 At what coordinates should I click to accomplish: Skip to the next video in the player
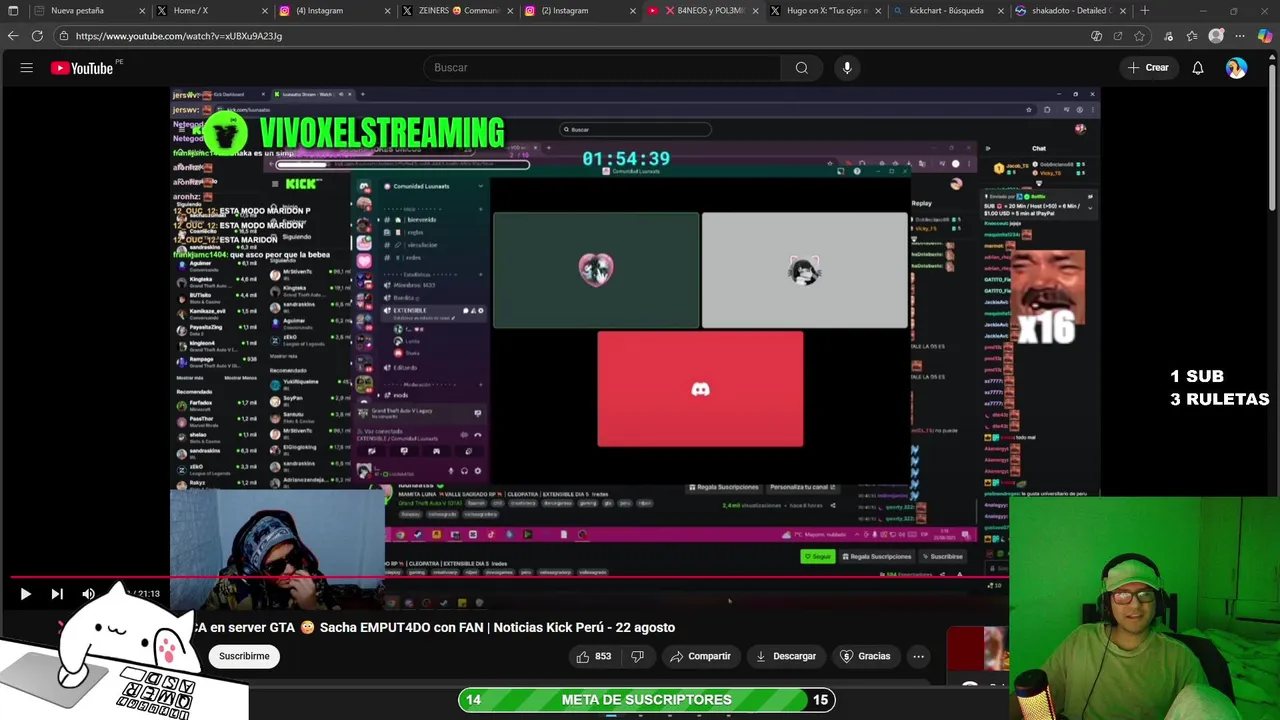(x=57, y=594)
